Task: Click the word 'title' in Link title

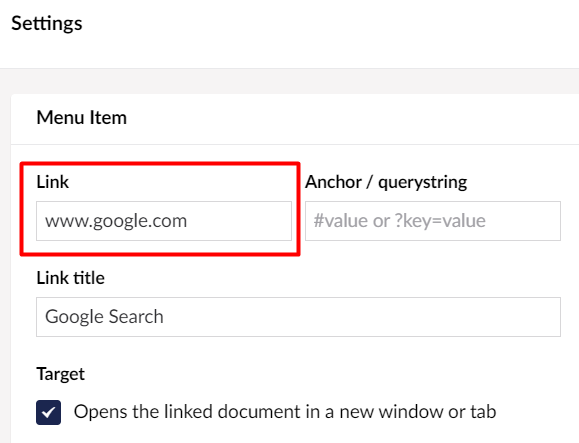Action: click(x=89, y=278)
